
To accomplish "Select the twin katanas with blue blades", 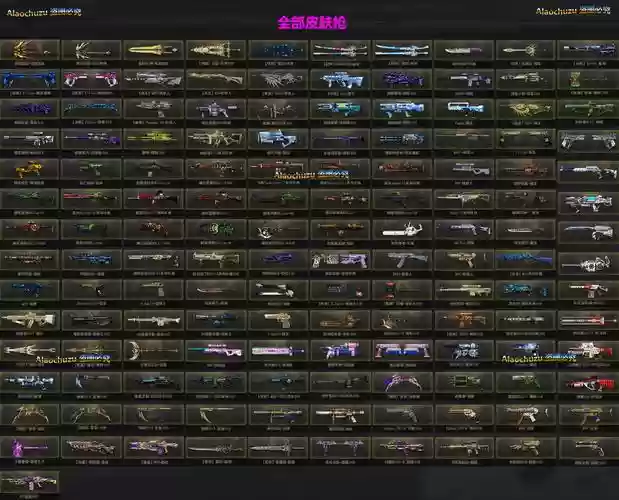I will pos(402,50).
